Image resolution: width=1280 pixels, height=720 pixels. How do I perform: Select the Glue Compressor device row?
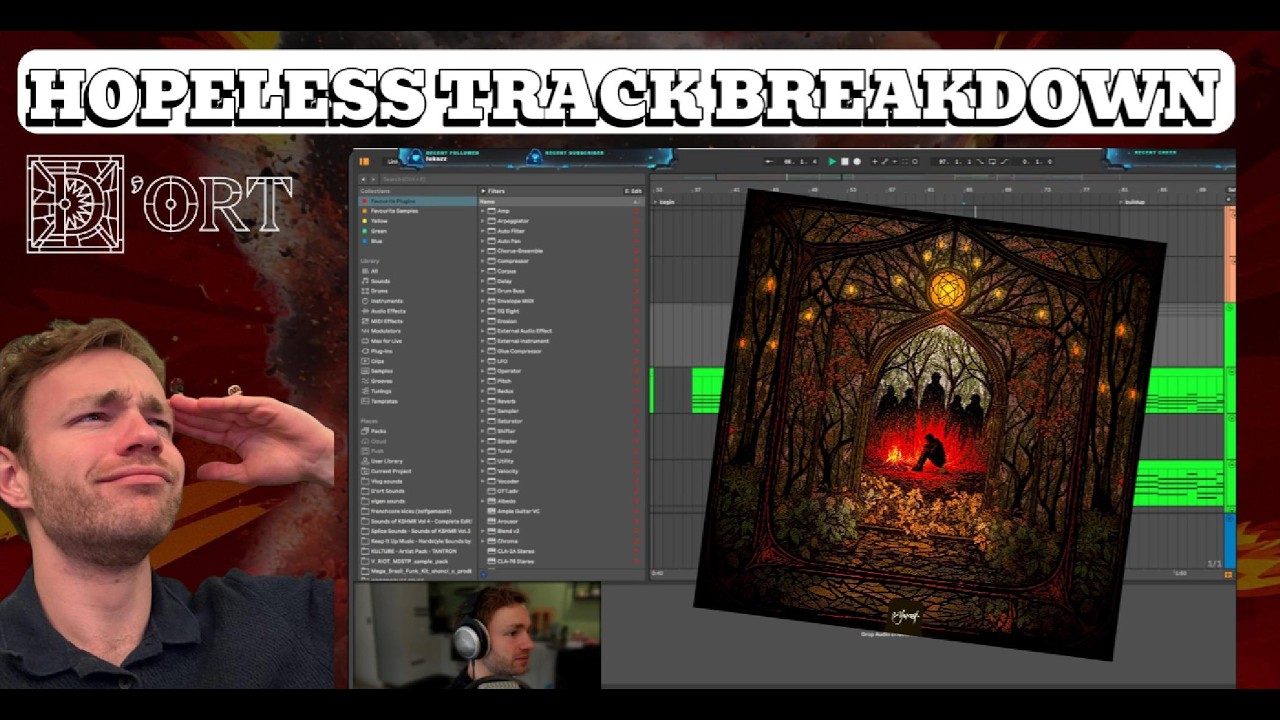[x=560, y=351]
